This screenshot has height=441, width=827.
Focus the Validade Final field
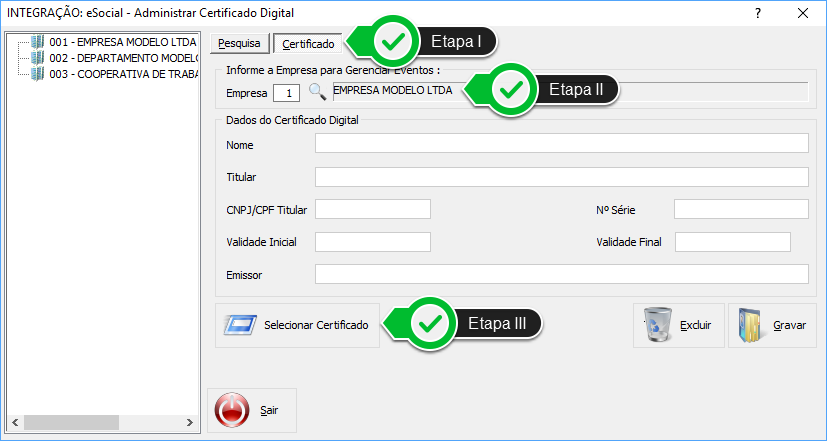point(733,242)
